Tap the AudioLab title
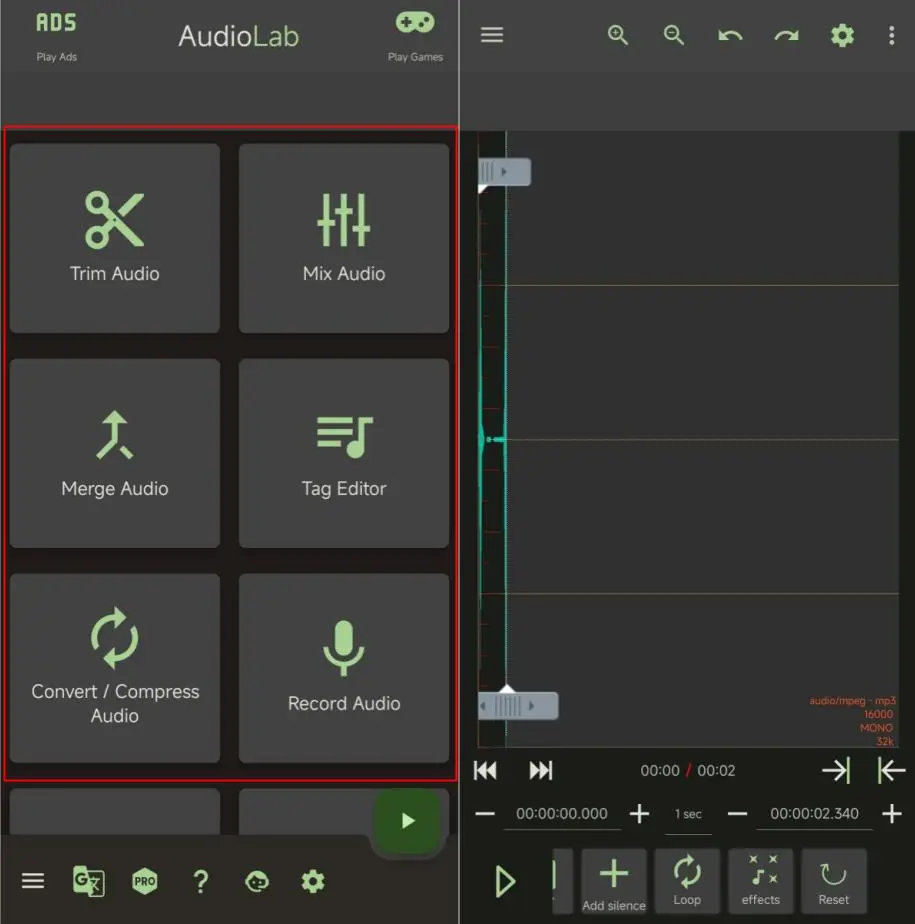Viewport: 915px width, 924px height. (239, 36)
